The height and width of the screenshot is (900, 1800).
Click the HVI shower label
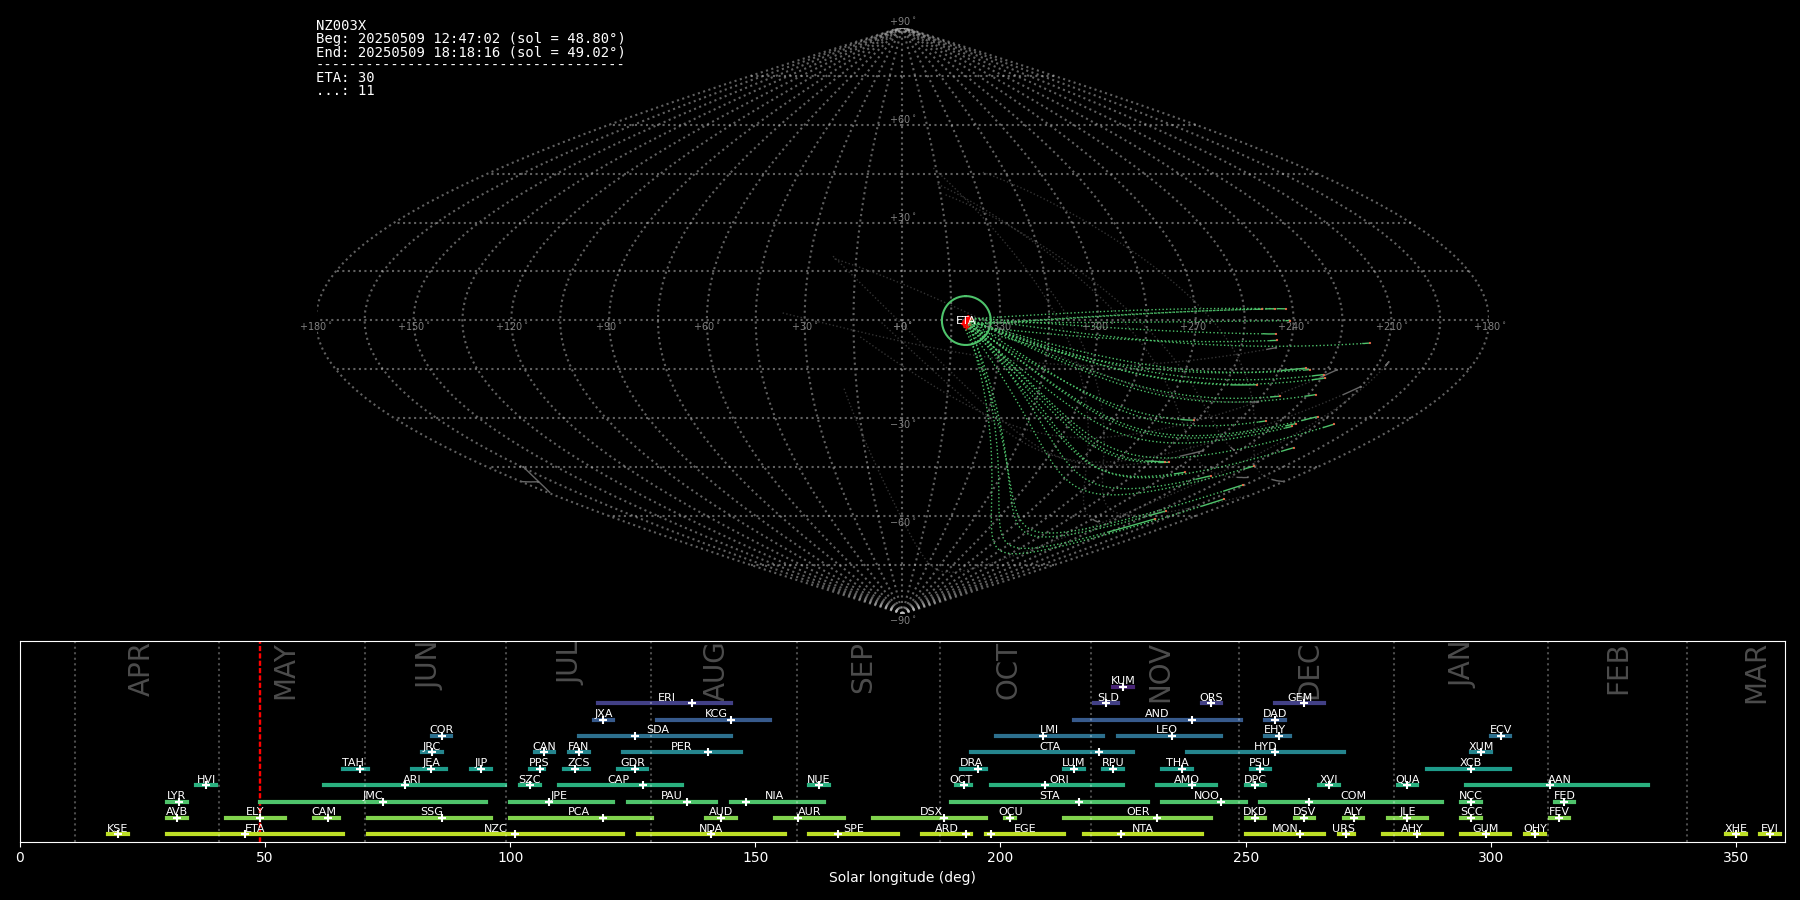tap(206, 779)
